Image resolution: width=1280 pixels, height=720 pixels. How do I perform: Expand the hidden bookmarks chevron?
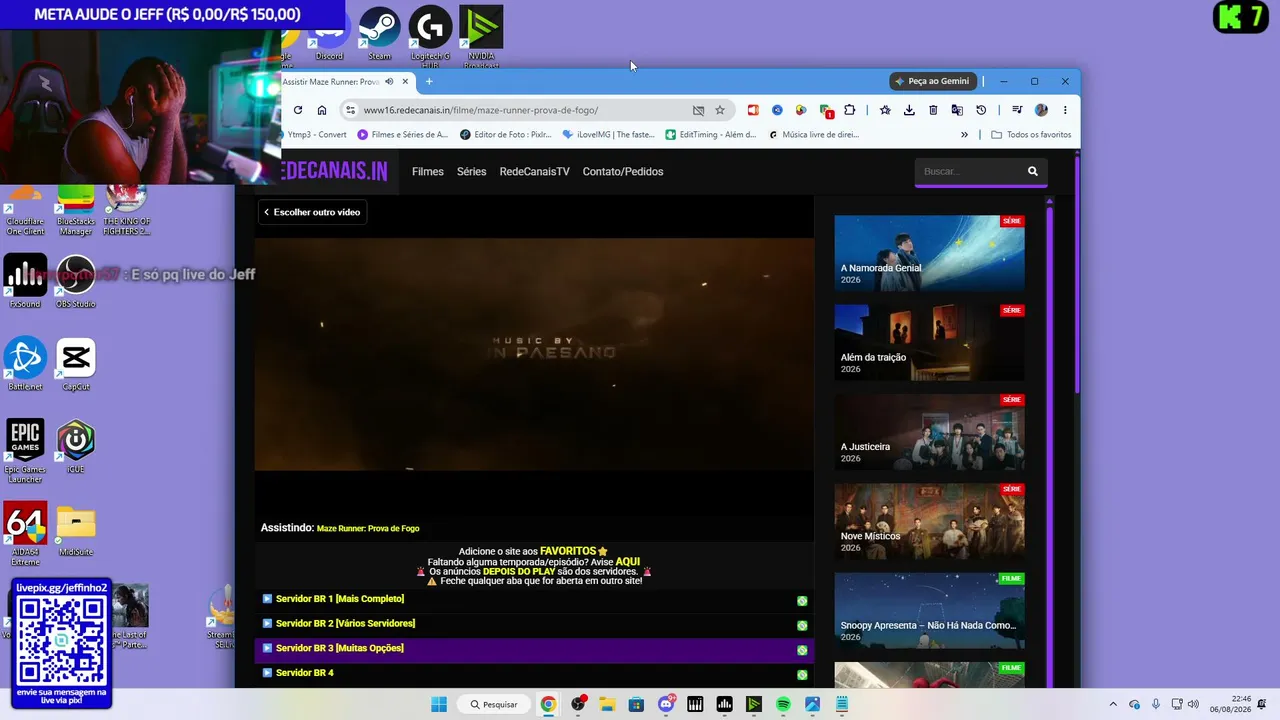pyautogui.click(x=964, y=134)
